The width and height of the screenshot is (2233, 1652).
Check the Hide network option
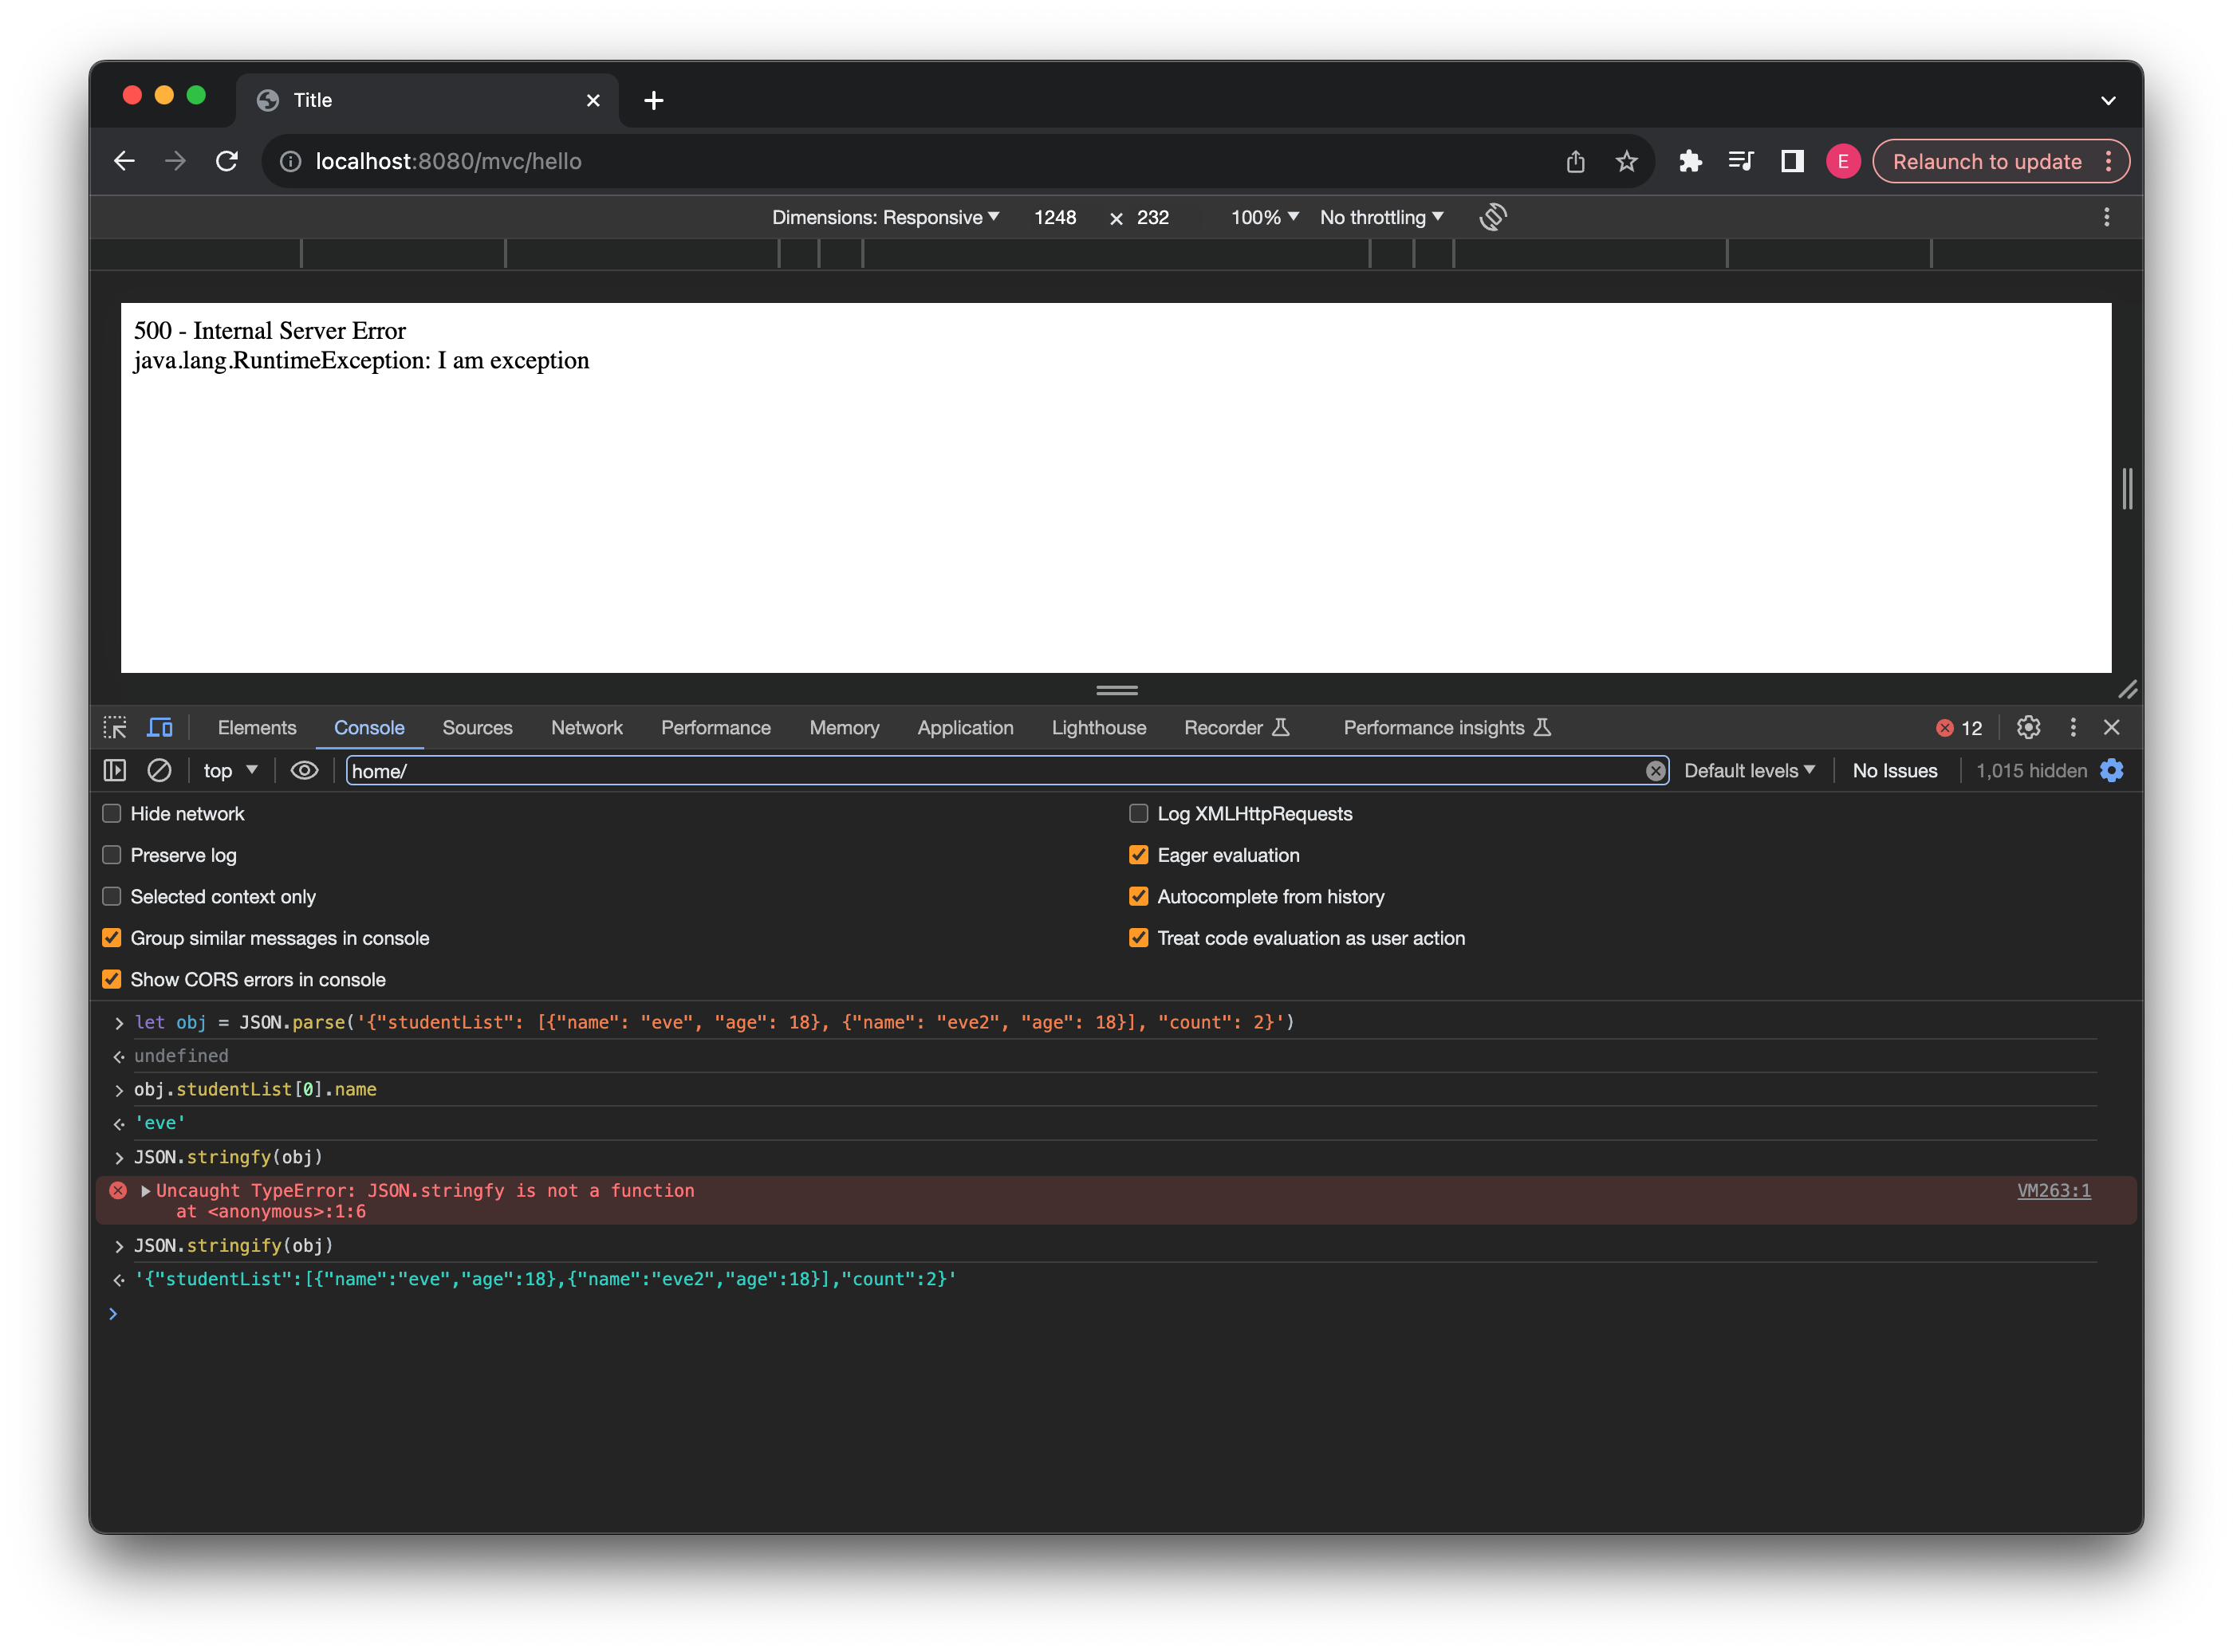coord(111,813)
